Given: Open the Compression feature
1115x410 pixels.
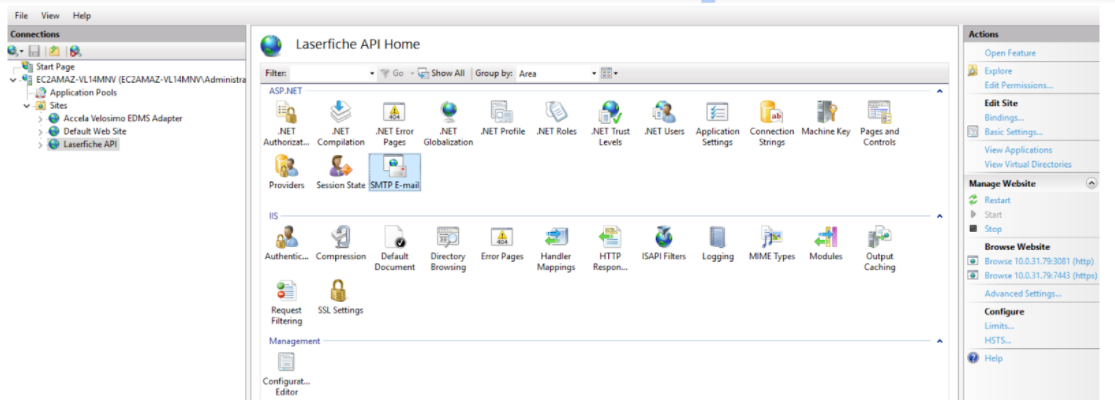Looking at the screenshot, I should point(341,244).
